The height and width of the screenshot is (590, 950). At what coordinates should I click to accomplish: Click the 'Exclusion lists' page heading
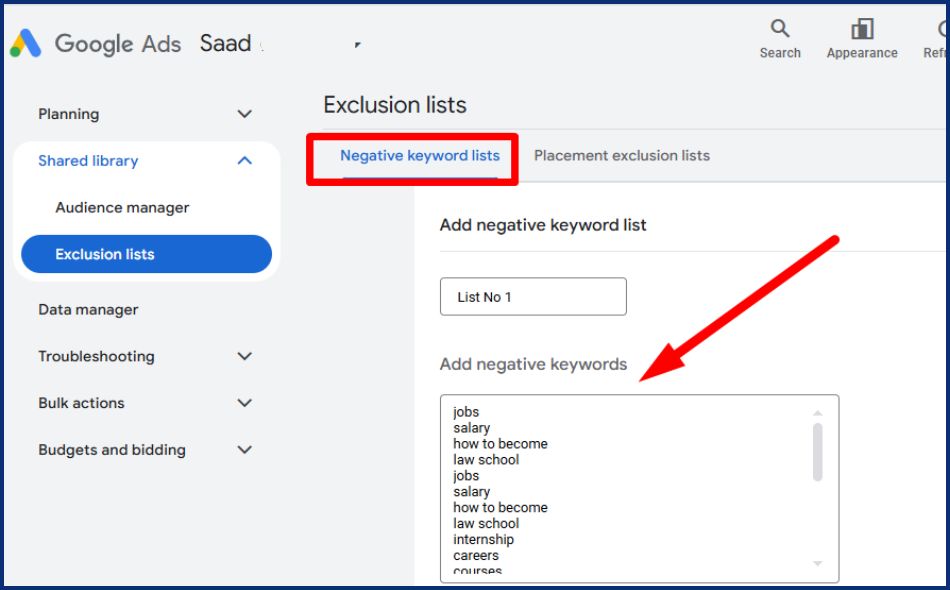click(x=395, y=105)
